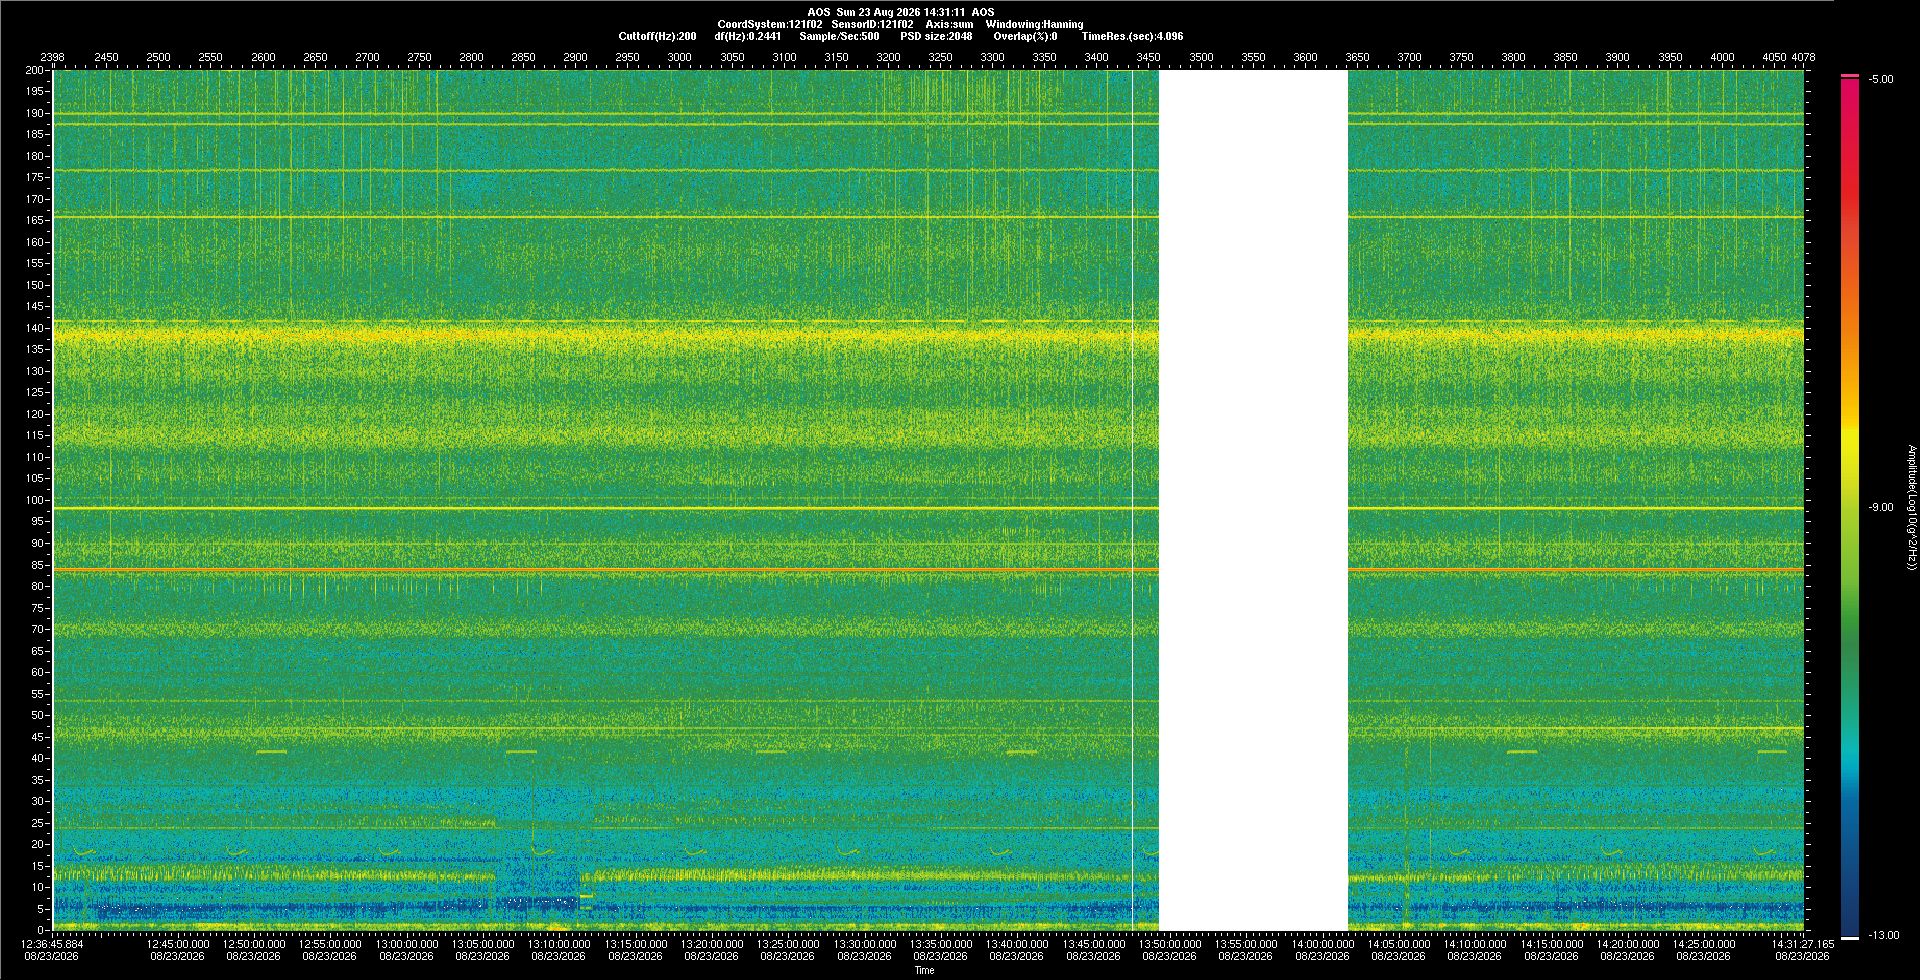
Task: Click the 200 Hz frequency axis label
Action: point(35,70)
